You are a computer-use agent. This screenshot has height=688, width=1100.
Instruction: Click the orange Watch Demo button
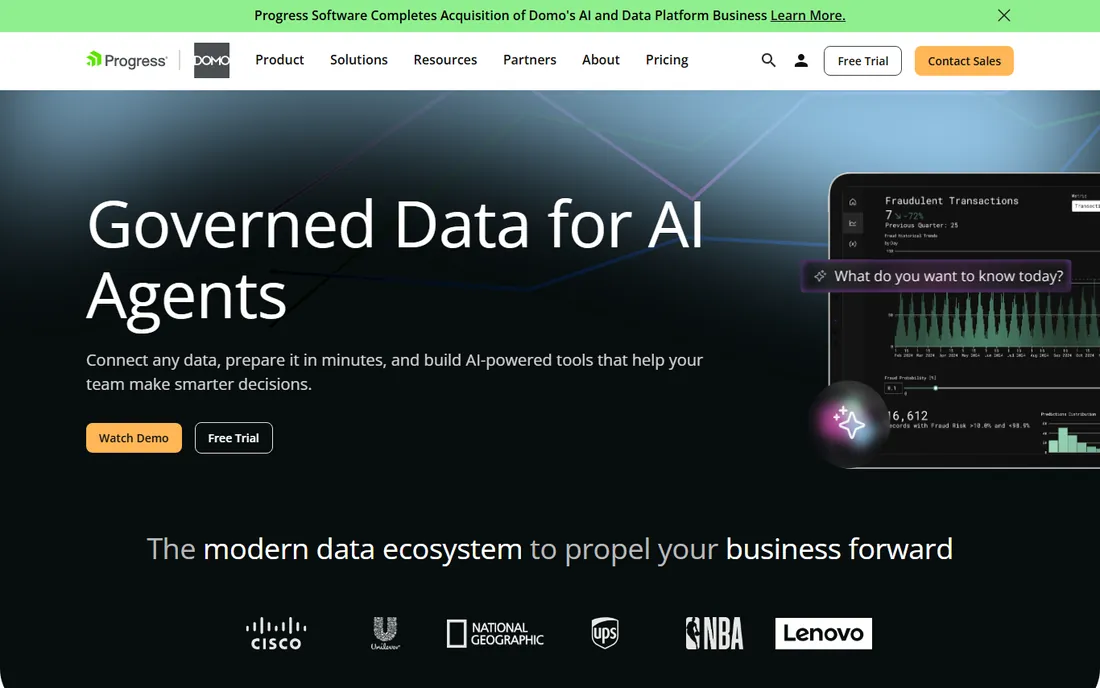tap(134, 438)
